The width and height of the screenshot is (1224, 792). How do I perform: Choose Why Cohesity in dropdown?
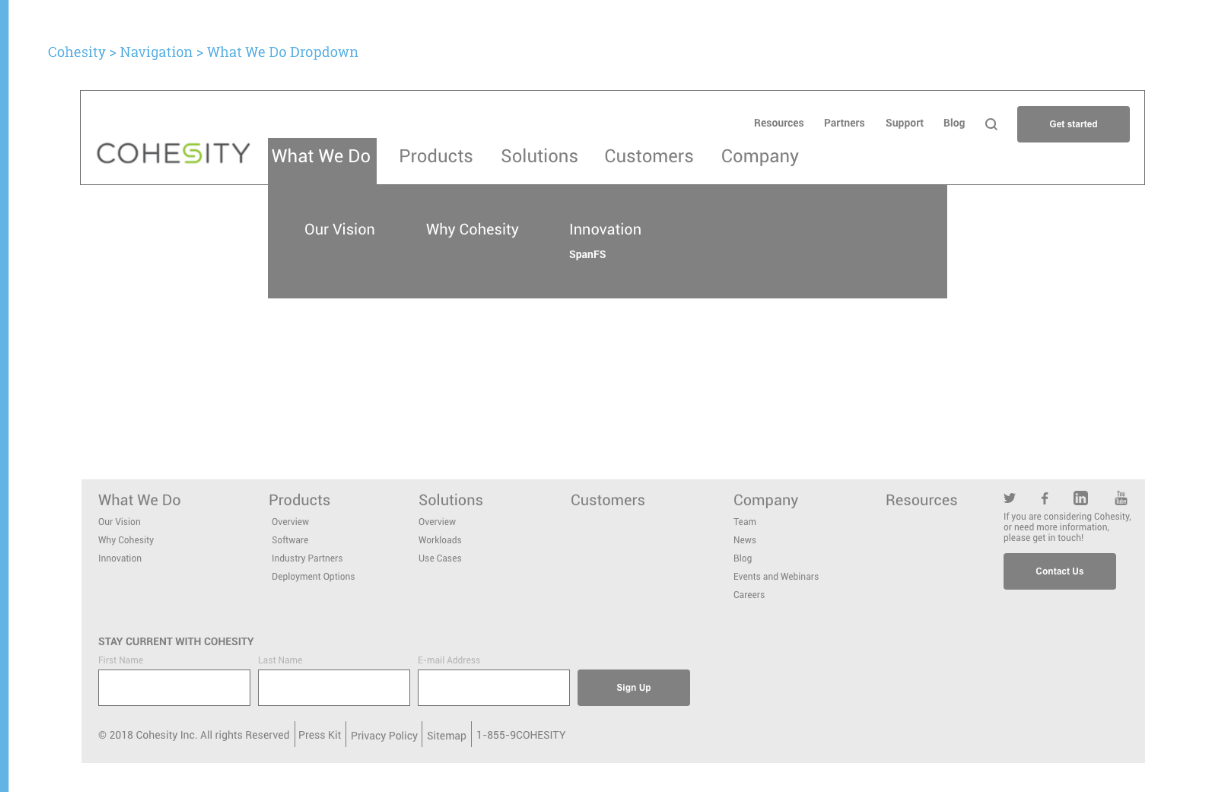coord(472,229)
